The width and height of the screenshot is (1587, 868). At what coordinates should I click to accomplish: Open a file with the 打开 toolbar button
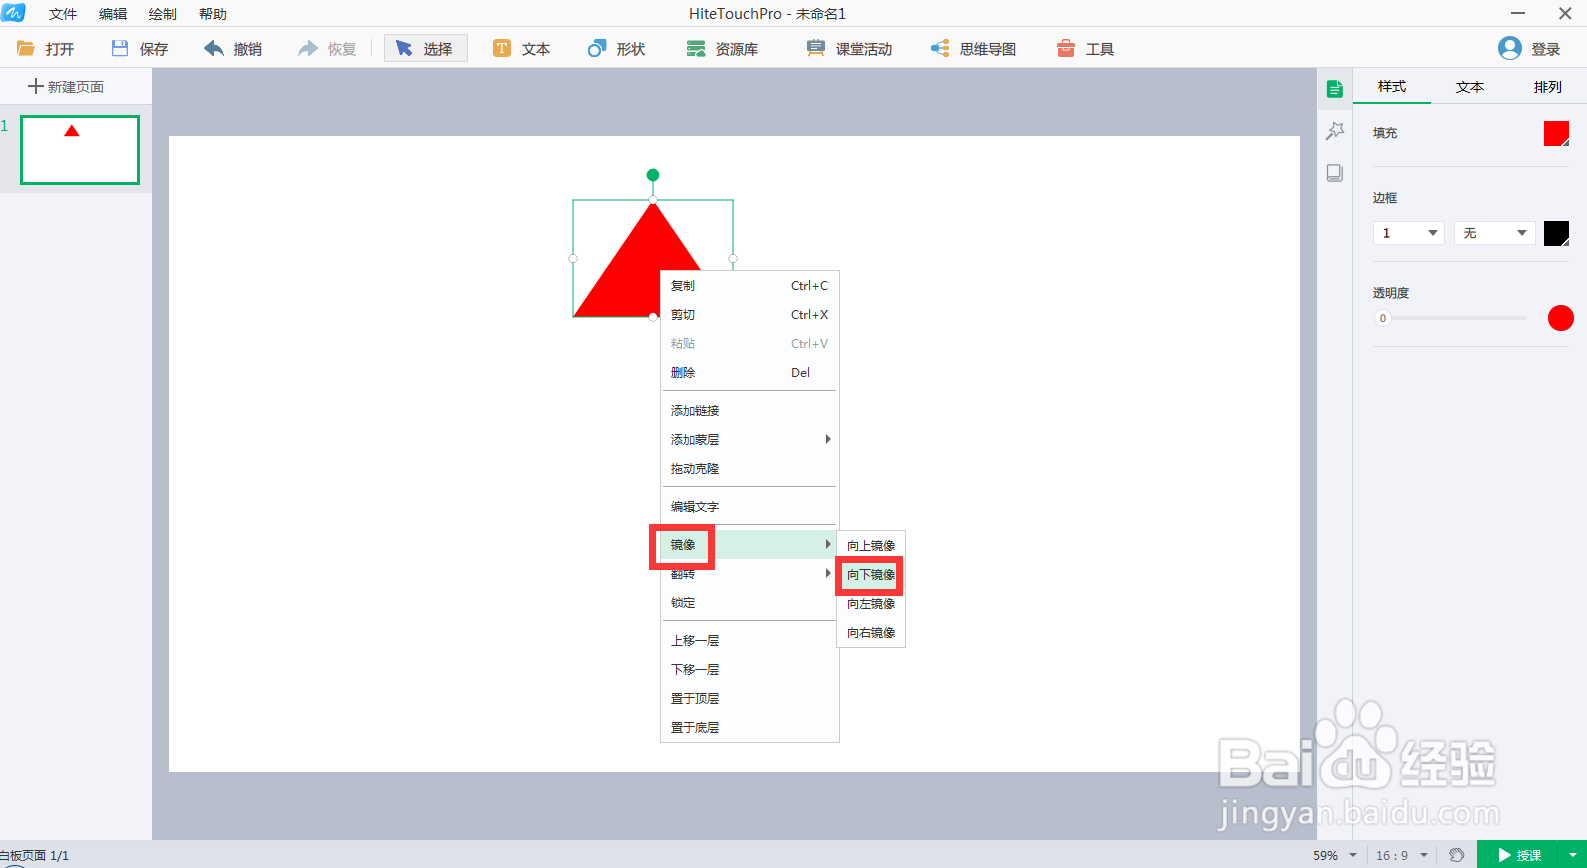(x=46, y=49)
